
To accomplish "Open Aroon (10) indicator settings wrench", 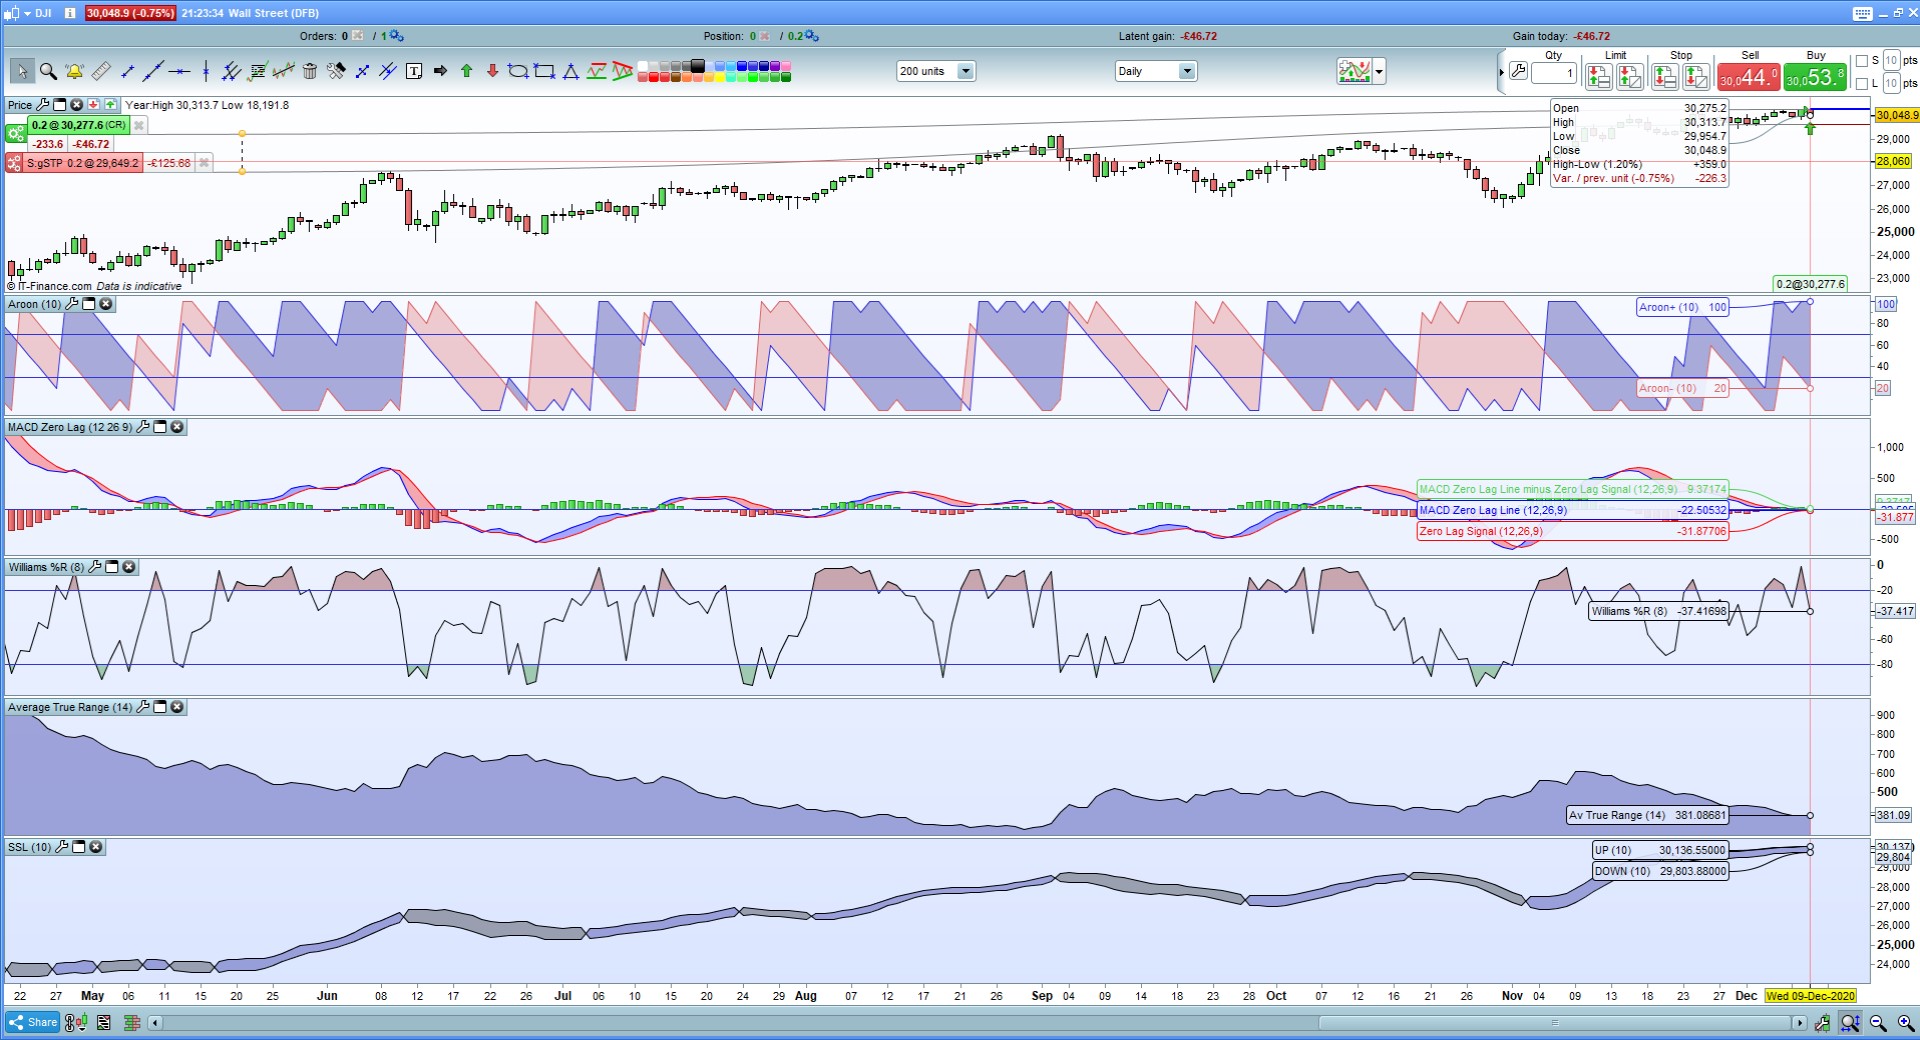I will pos(72,304).
